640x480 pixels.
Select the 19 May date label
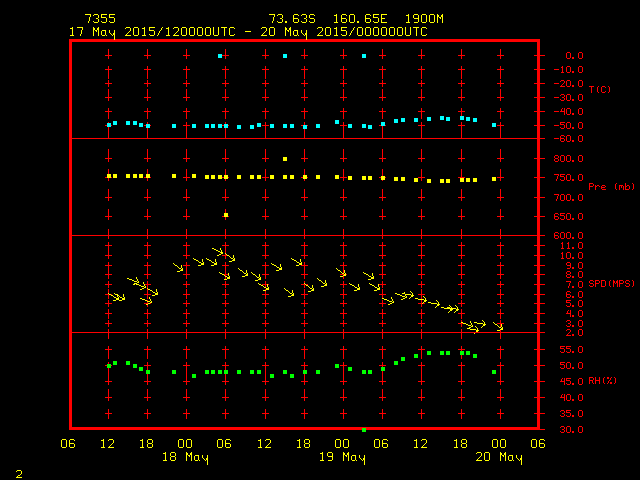click(343, 458)
